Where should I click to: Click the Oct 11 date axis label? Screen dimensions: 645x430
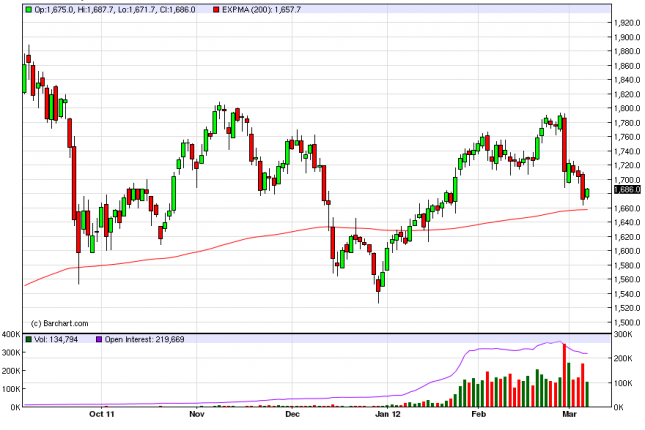(101, 412)
